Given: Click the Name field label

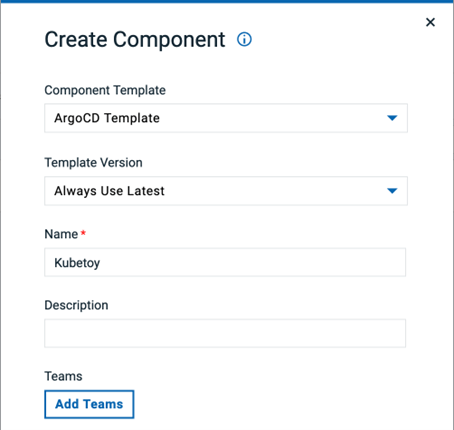Looking at the screenshot, I should (61, 234).
